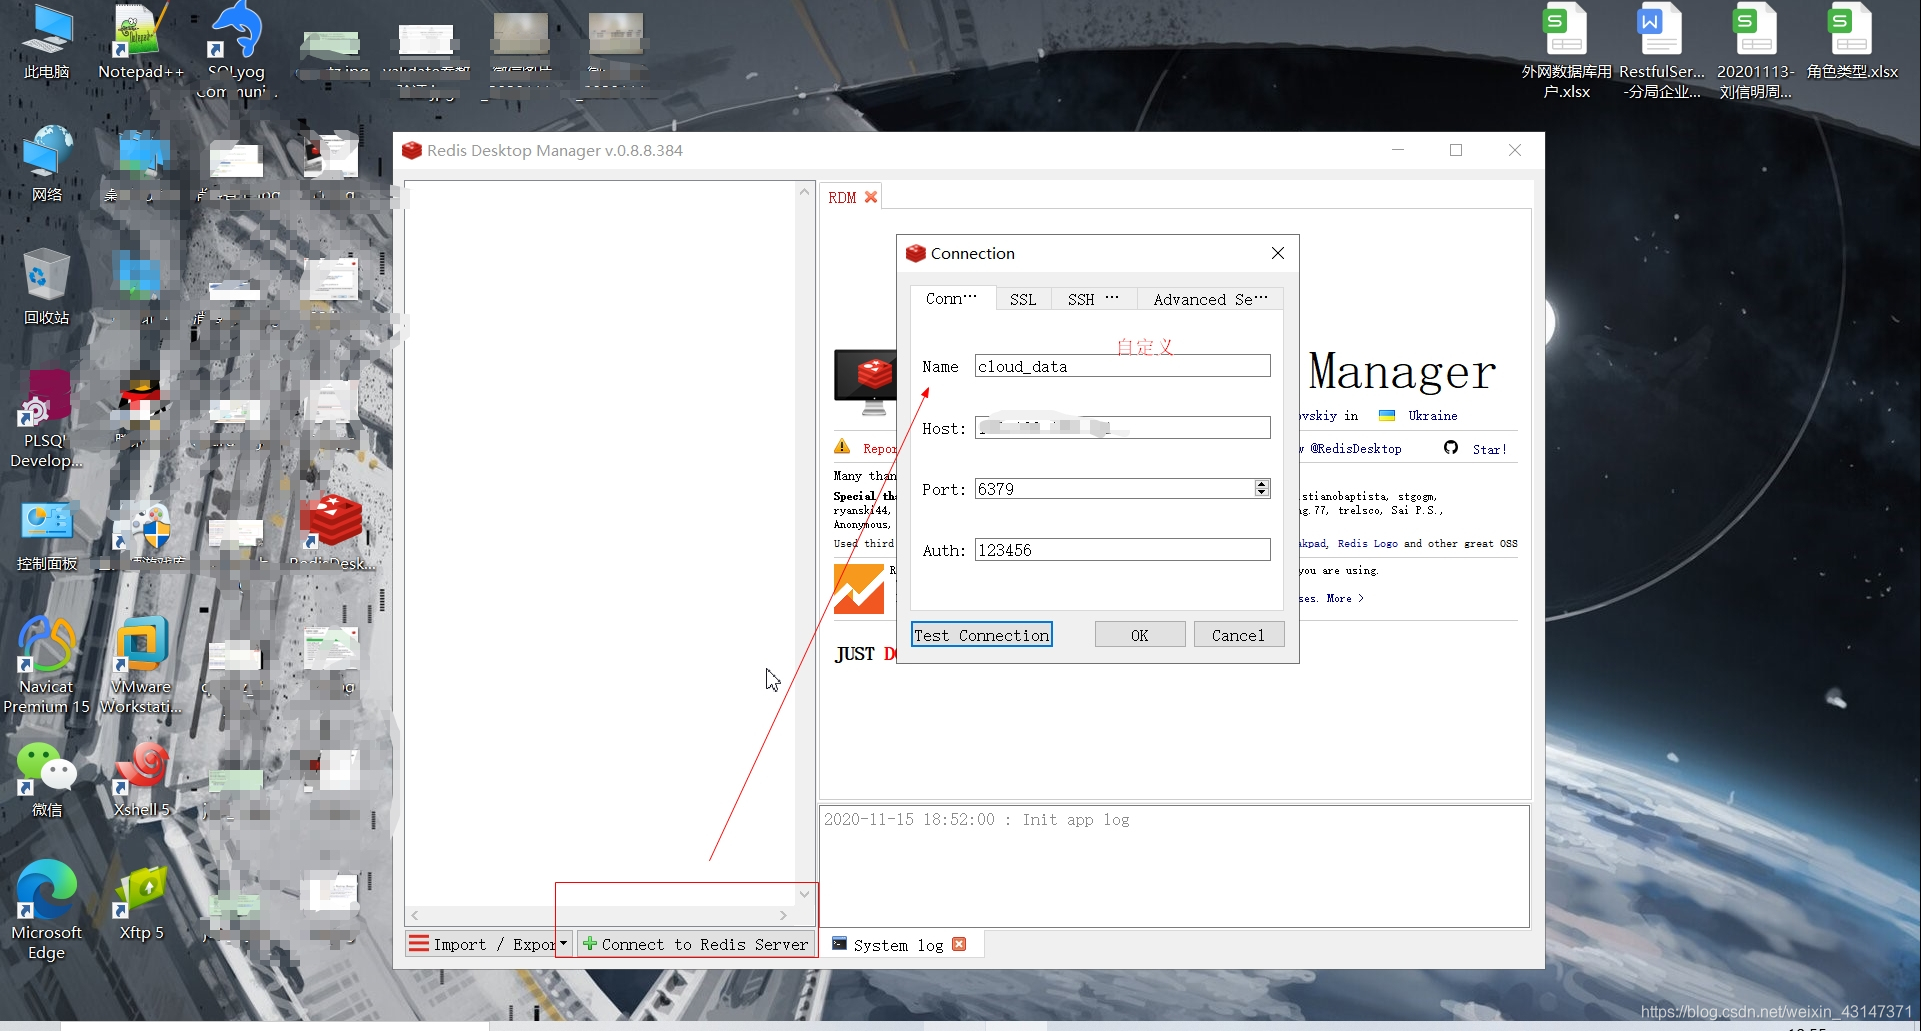
Task: Open the Advanced Se... tab
Action: click(x=1210, y=299)
